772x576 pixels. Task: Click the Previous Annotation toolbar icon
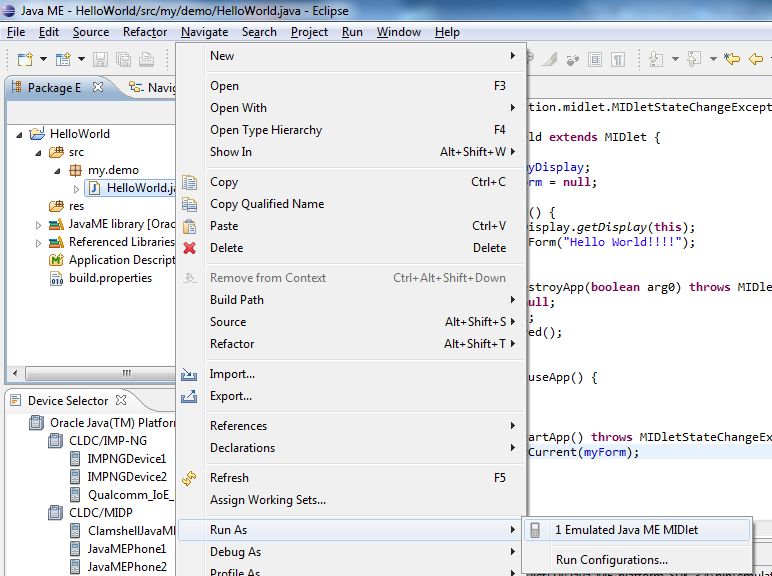tap(694, 60)
